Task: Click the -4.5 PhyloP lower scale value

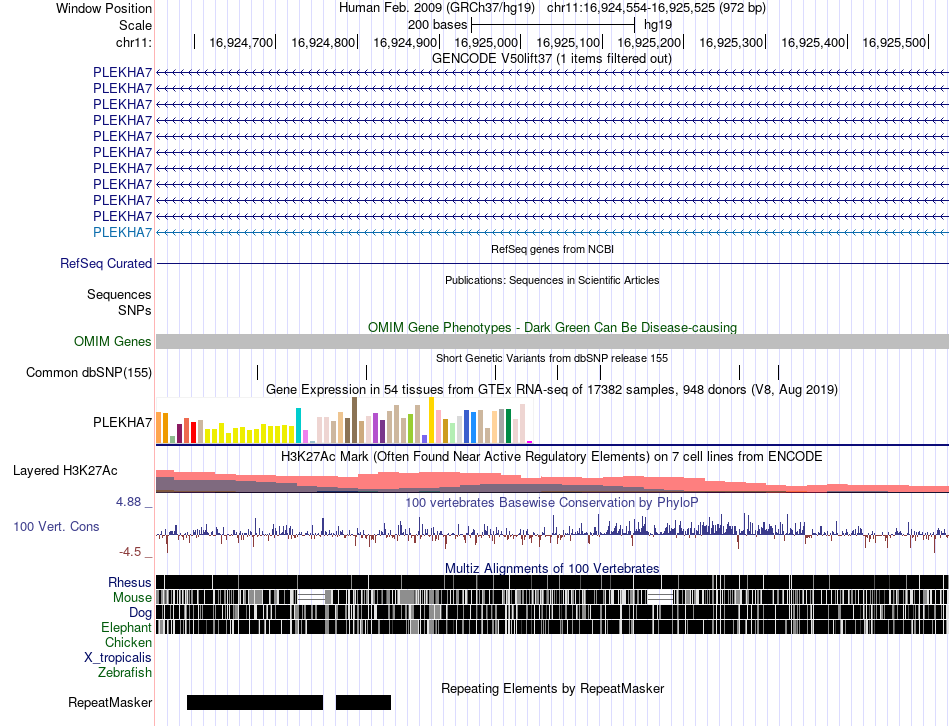Action: tap(130, 552)
